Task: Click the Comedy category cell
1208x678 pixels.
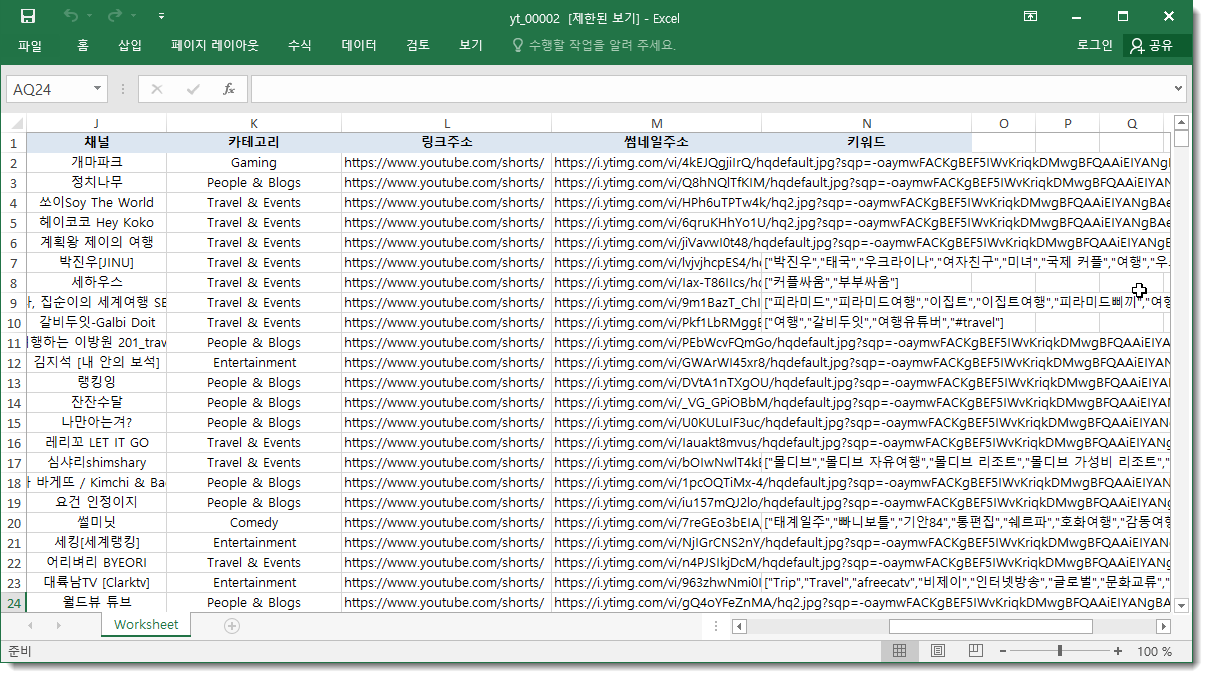Action: 254,522
